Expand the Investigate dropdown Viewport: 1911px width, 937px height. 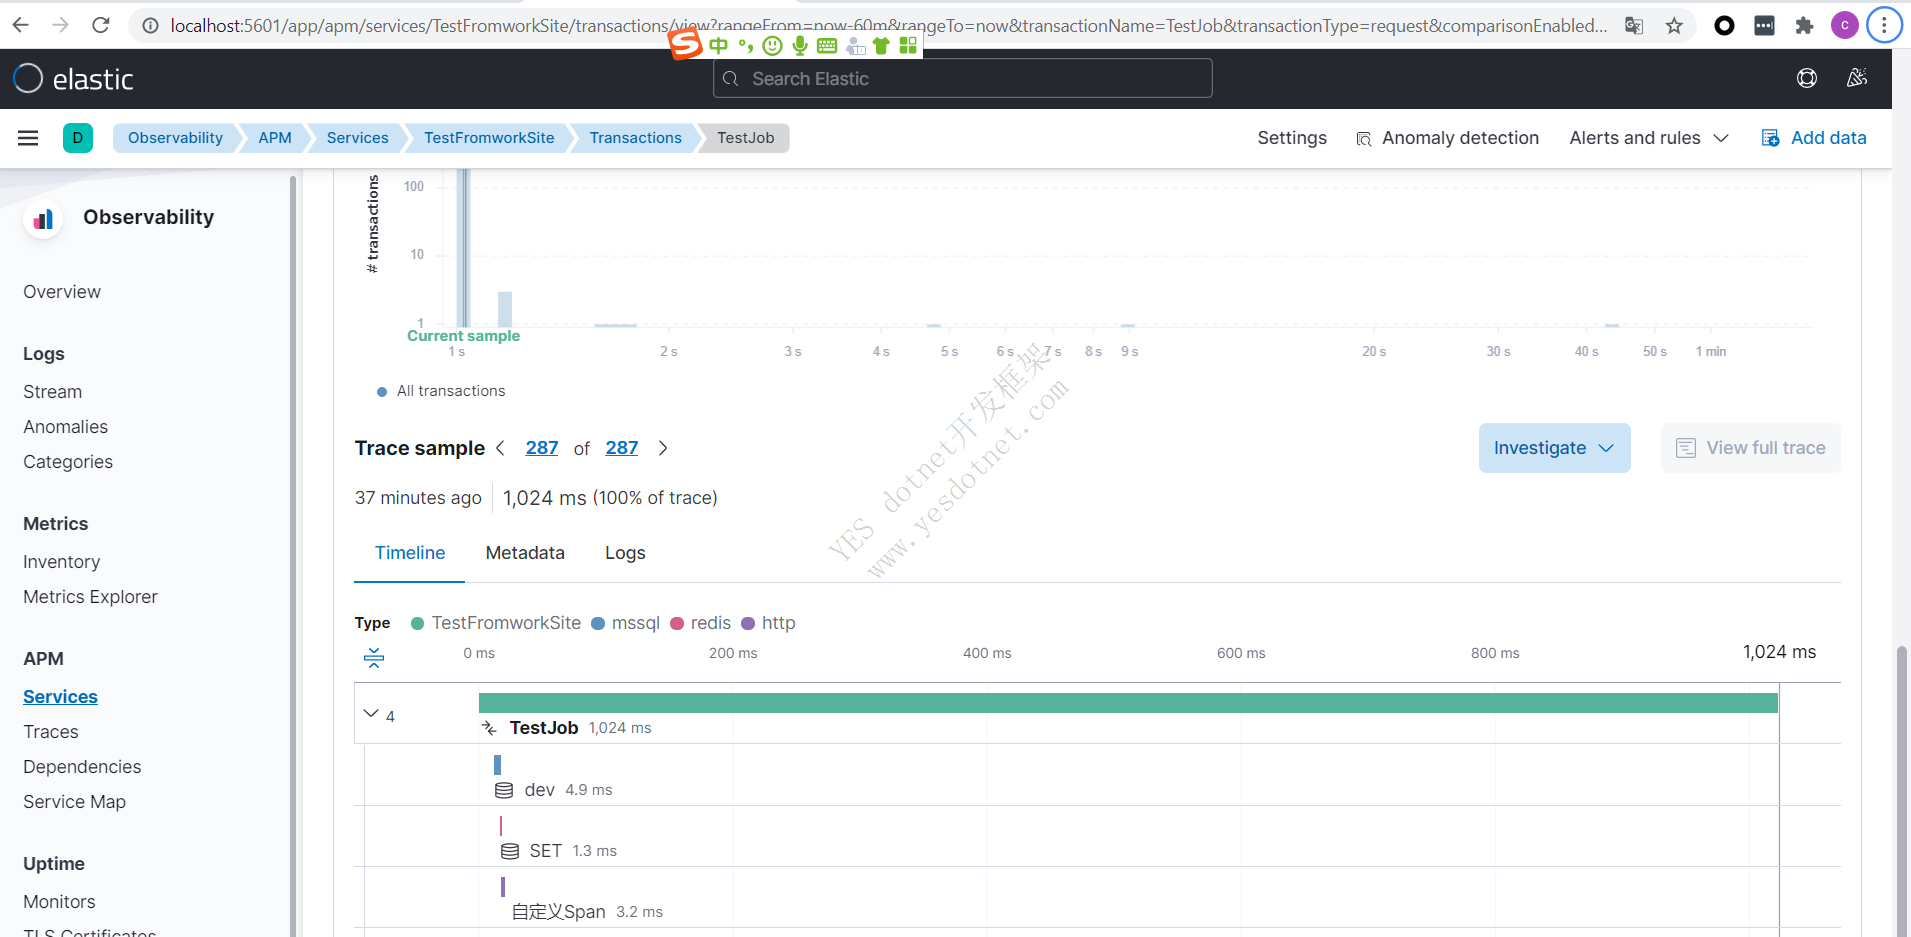pos(1554,448)
